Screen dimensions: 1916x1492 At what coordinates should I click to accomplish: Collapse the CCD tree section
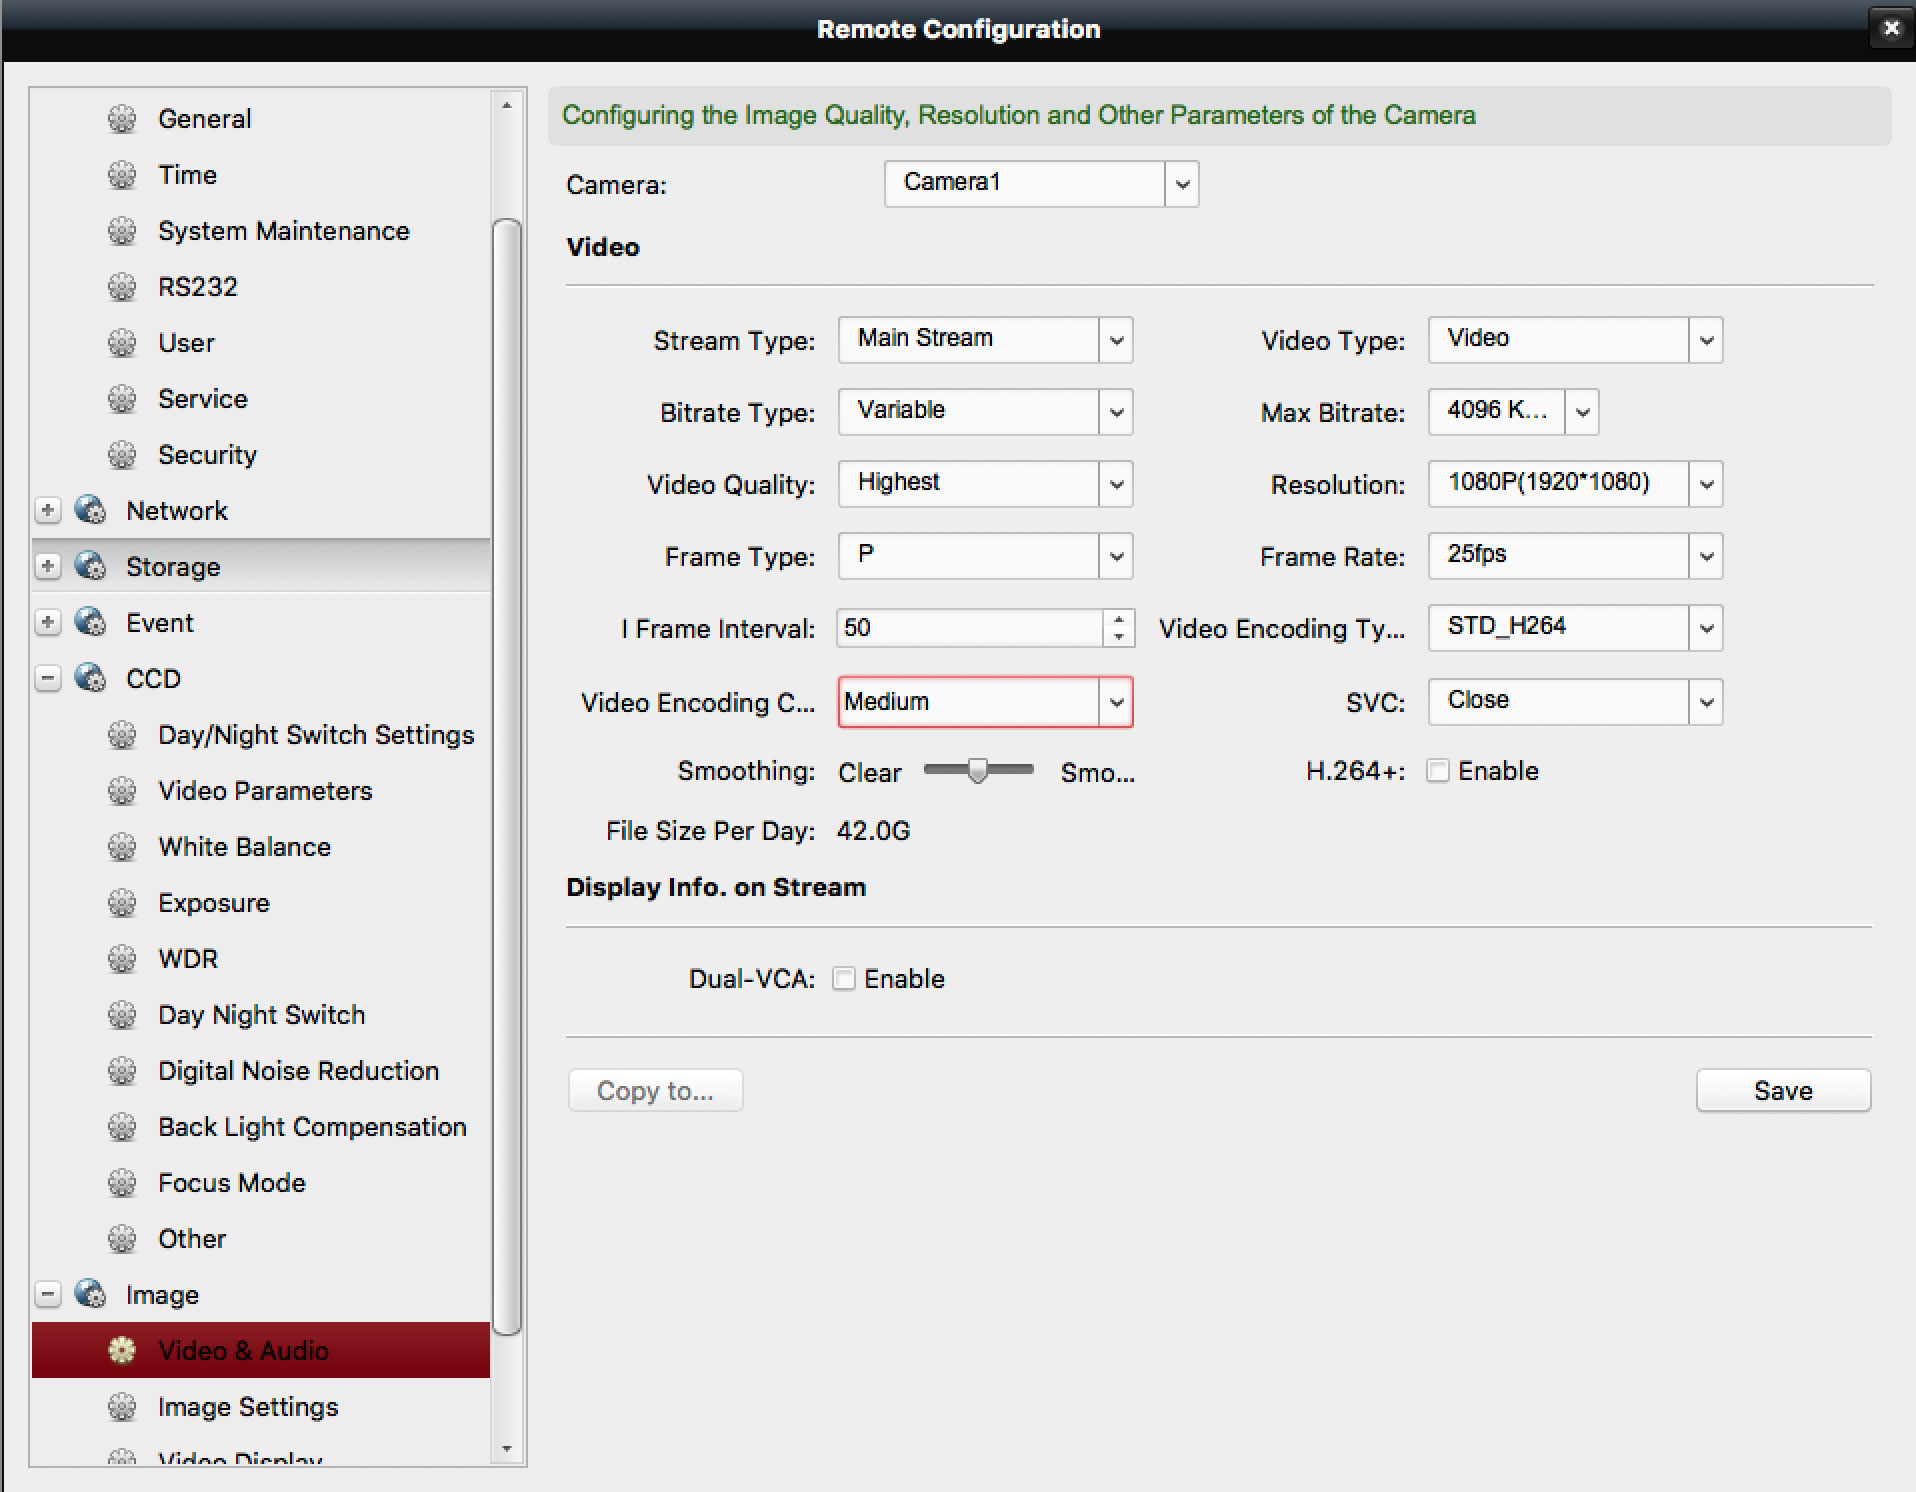pos(47,678)
